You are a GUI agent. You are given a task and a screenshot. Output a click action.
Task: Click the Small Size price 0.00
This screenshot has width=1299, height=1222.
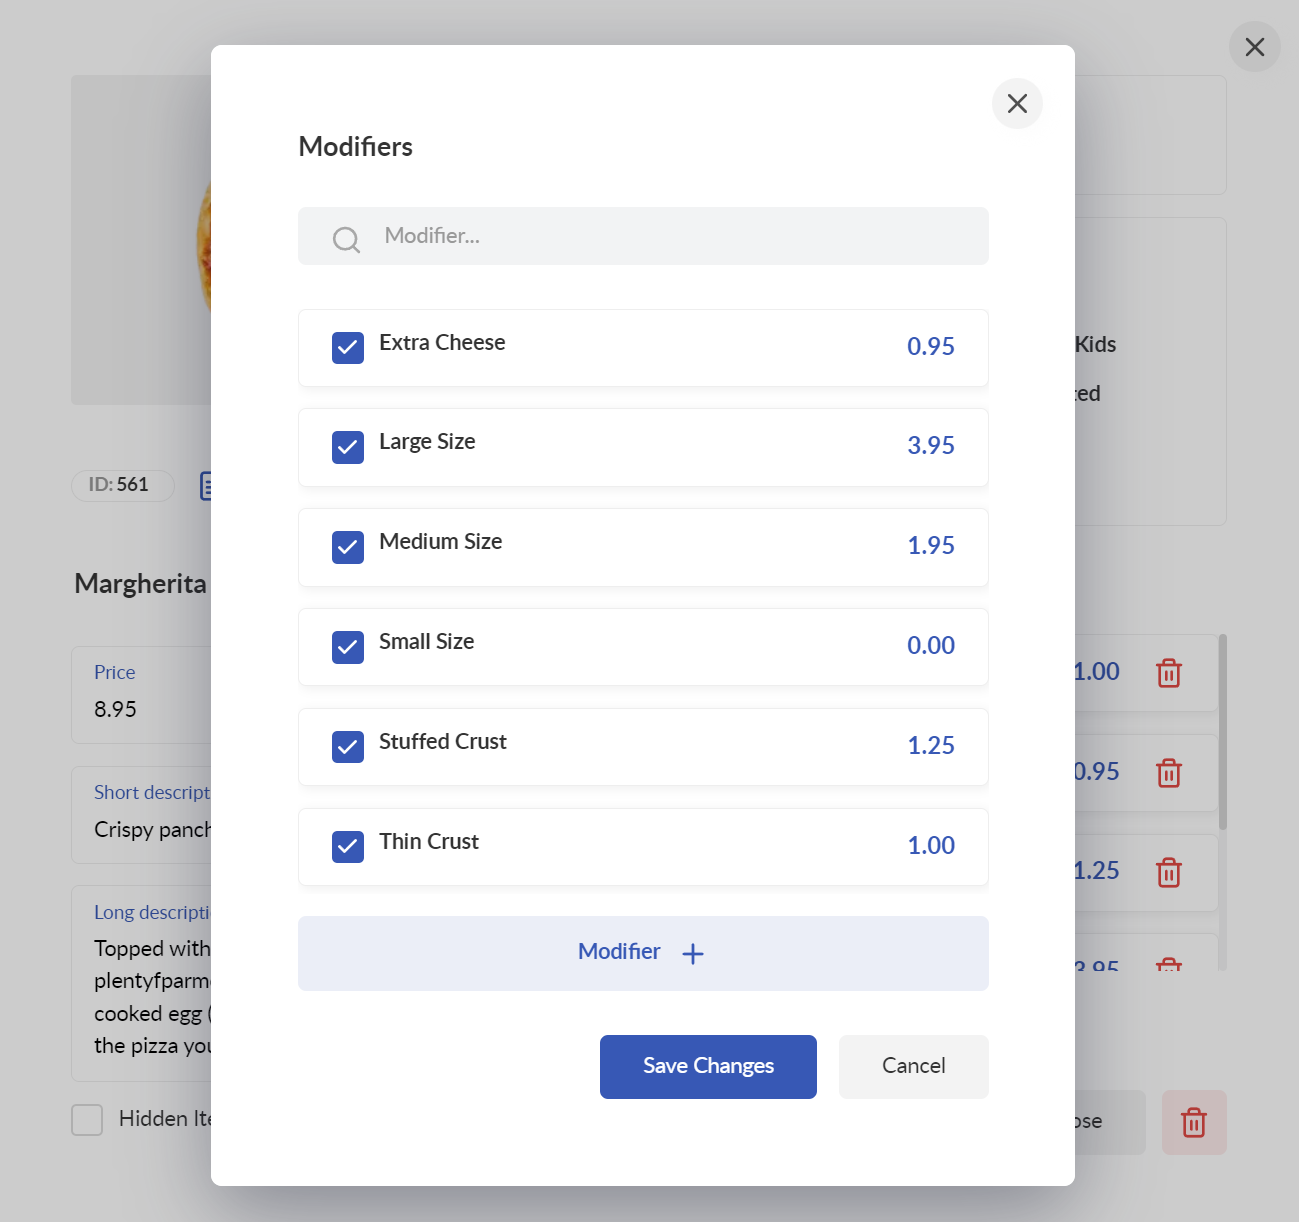pos(930,646)
